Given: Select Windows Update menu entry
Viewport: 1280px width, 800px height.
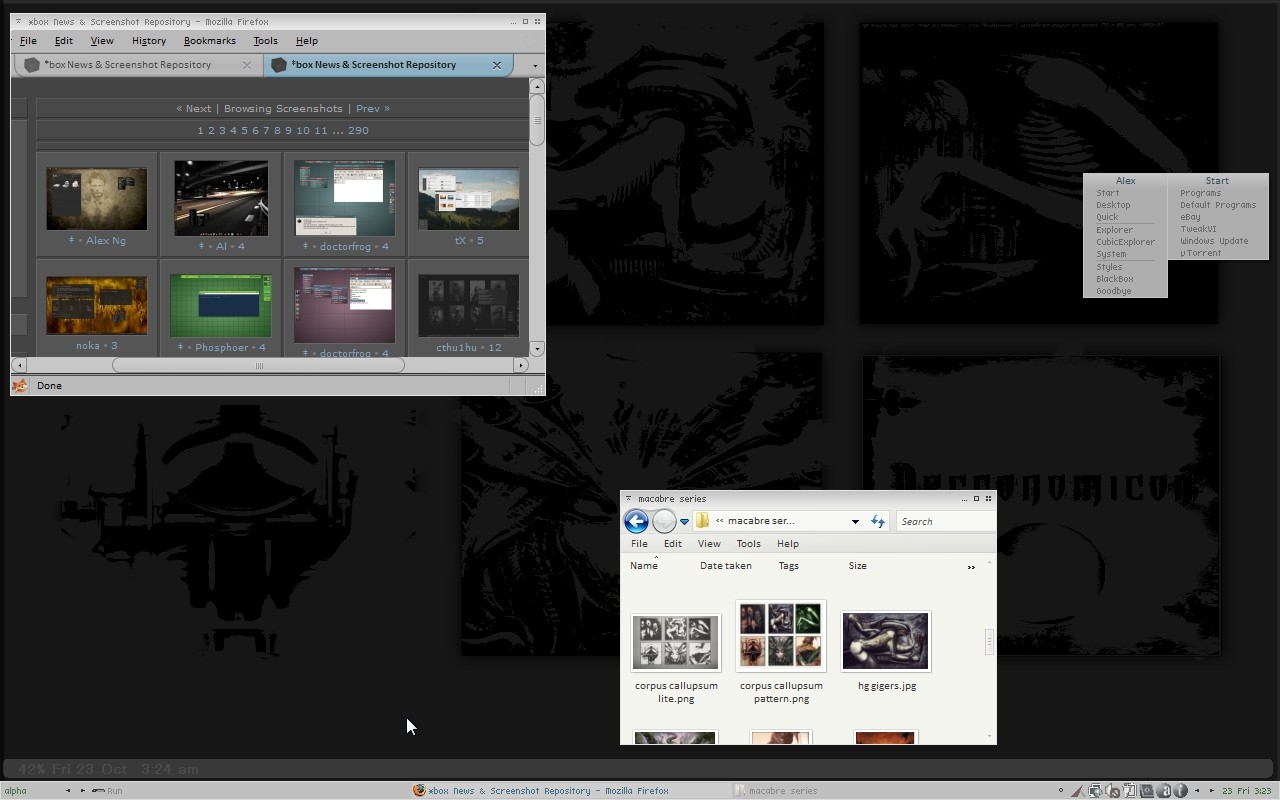Looking at the screenshot, I should click(x=1214, y=241).
